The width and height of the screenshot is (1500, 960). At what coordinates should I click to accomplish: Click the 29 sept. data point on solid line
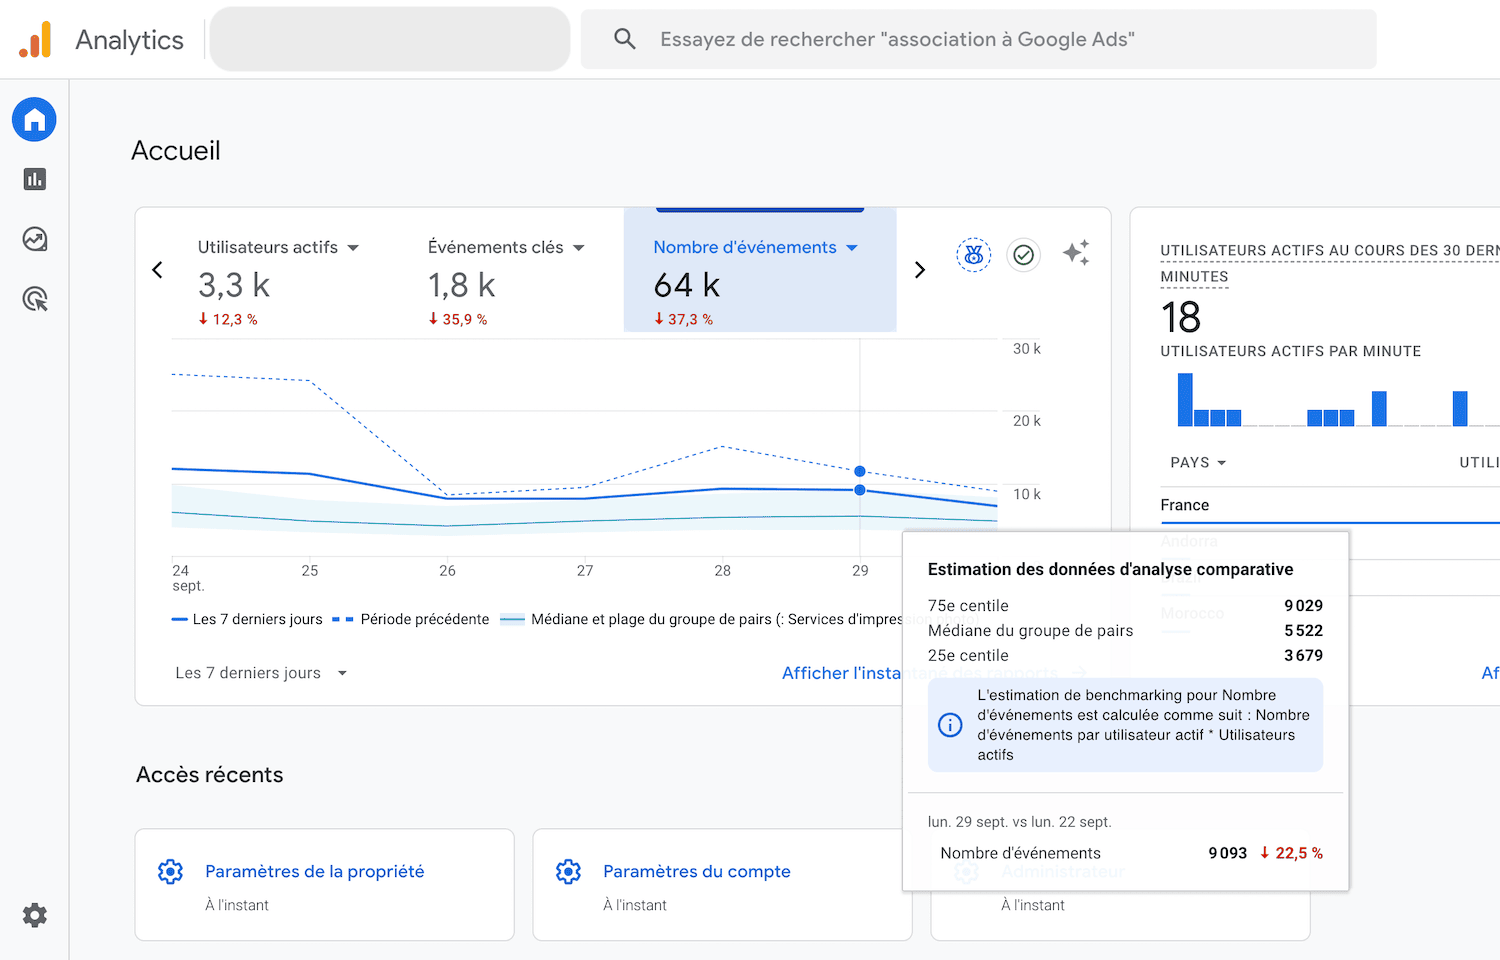(860, 490)
